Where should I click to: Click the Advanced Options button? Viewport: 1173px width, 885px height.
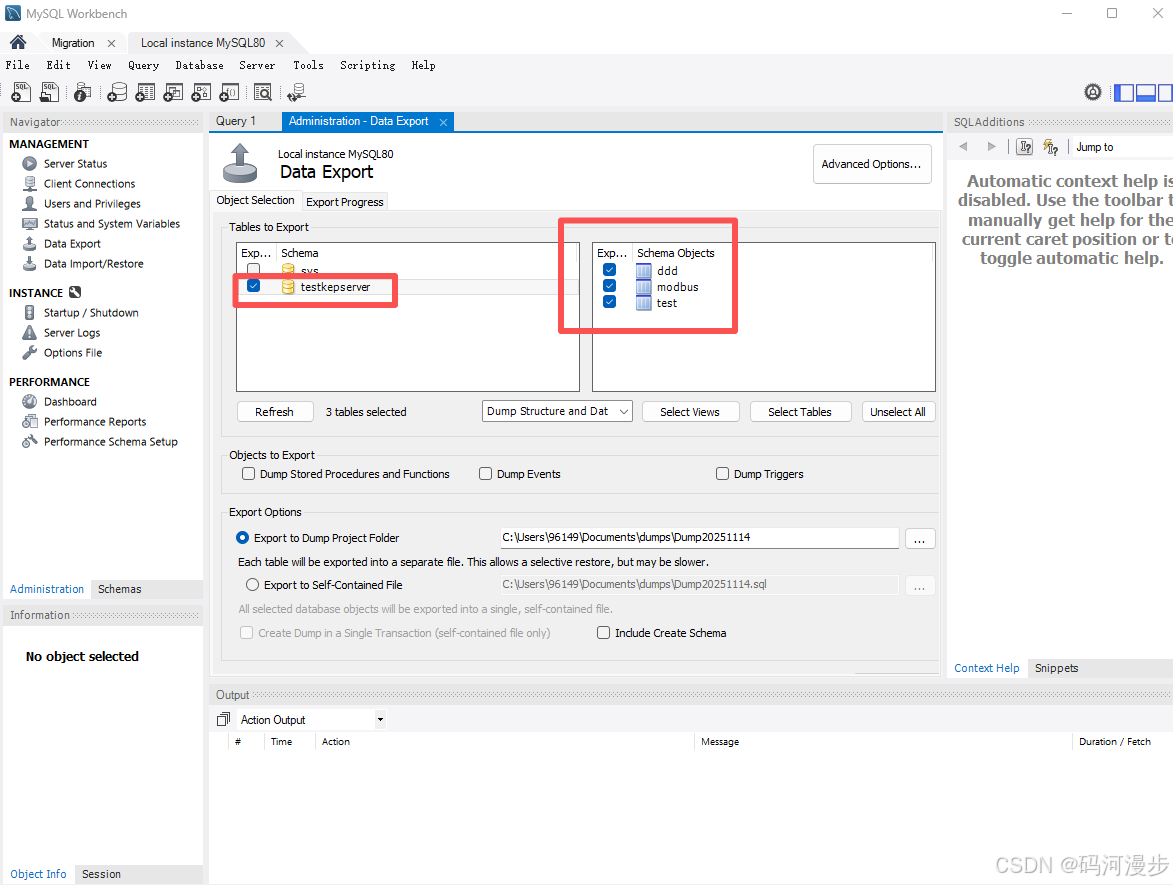(872, 164)
